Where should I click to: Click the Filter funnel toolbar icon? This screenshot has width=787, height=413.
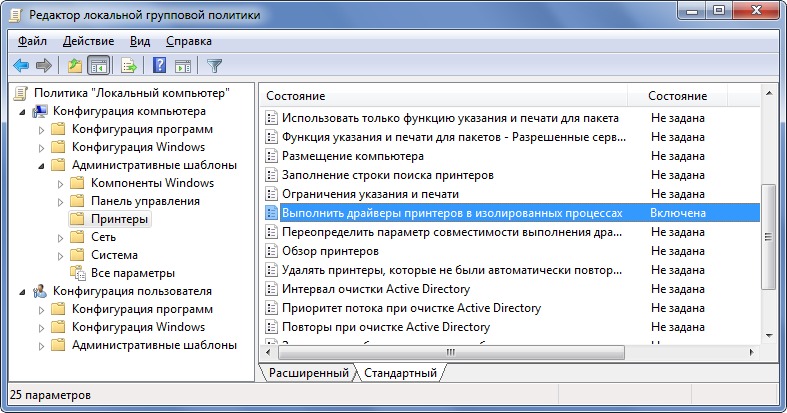point(214,66)
